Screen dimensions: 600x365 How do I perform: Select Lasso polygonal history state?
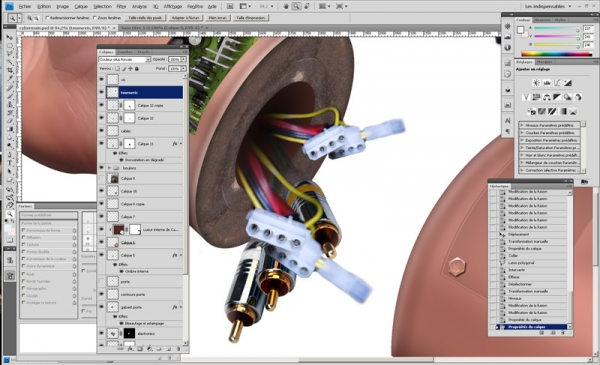tap(521, 263)
